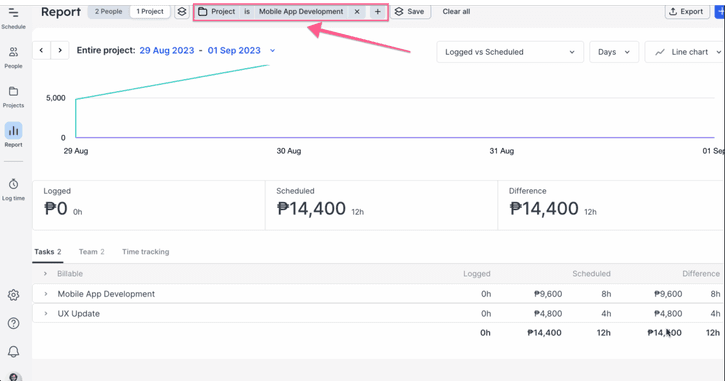Expand the Mobile App Development row
This screenshot has height=381, width=725.
click(x=45, y=294)
